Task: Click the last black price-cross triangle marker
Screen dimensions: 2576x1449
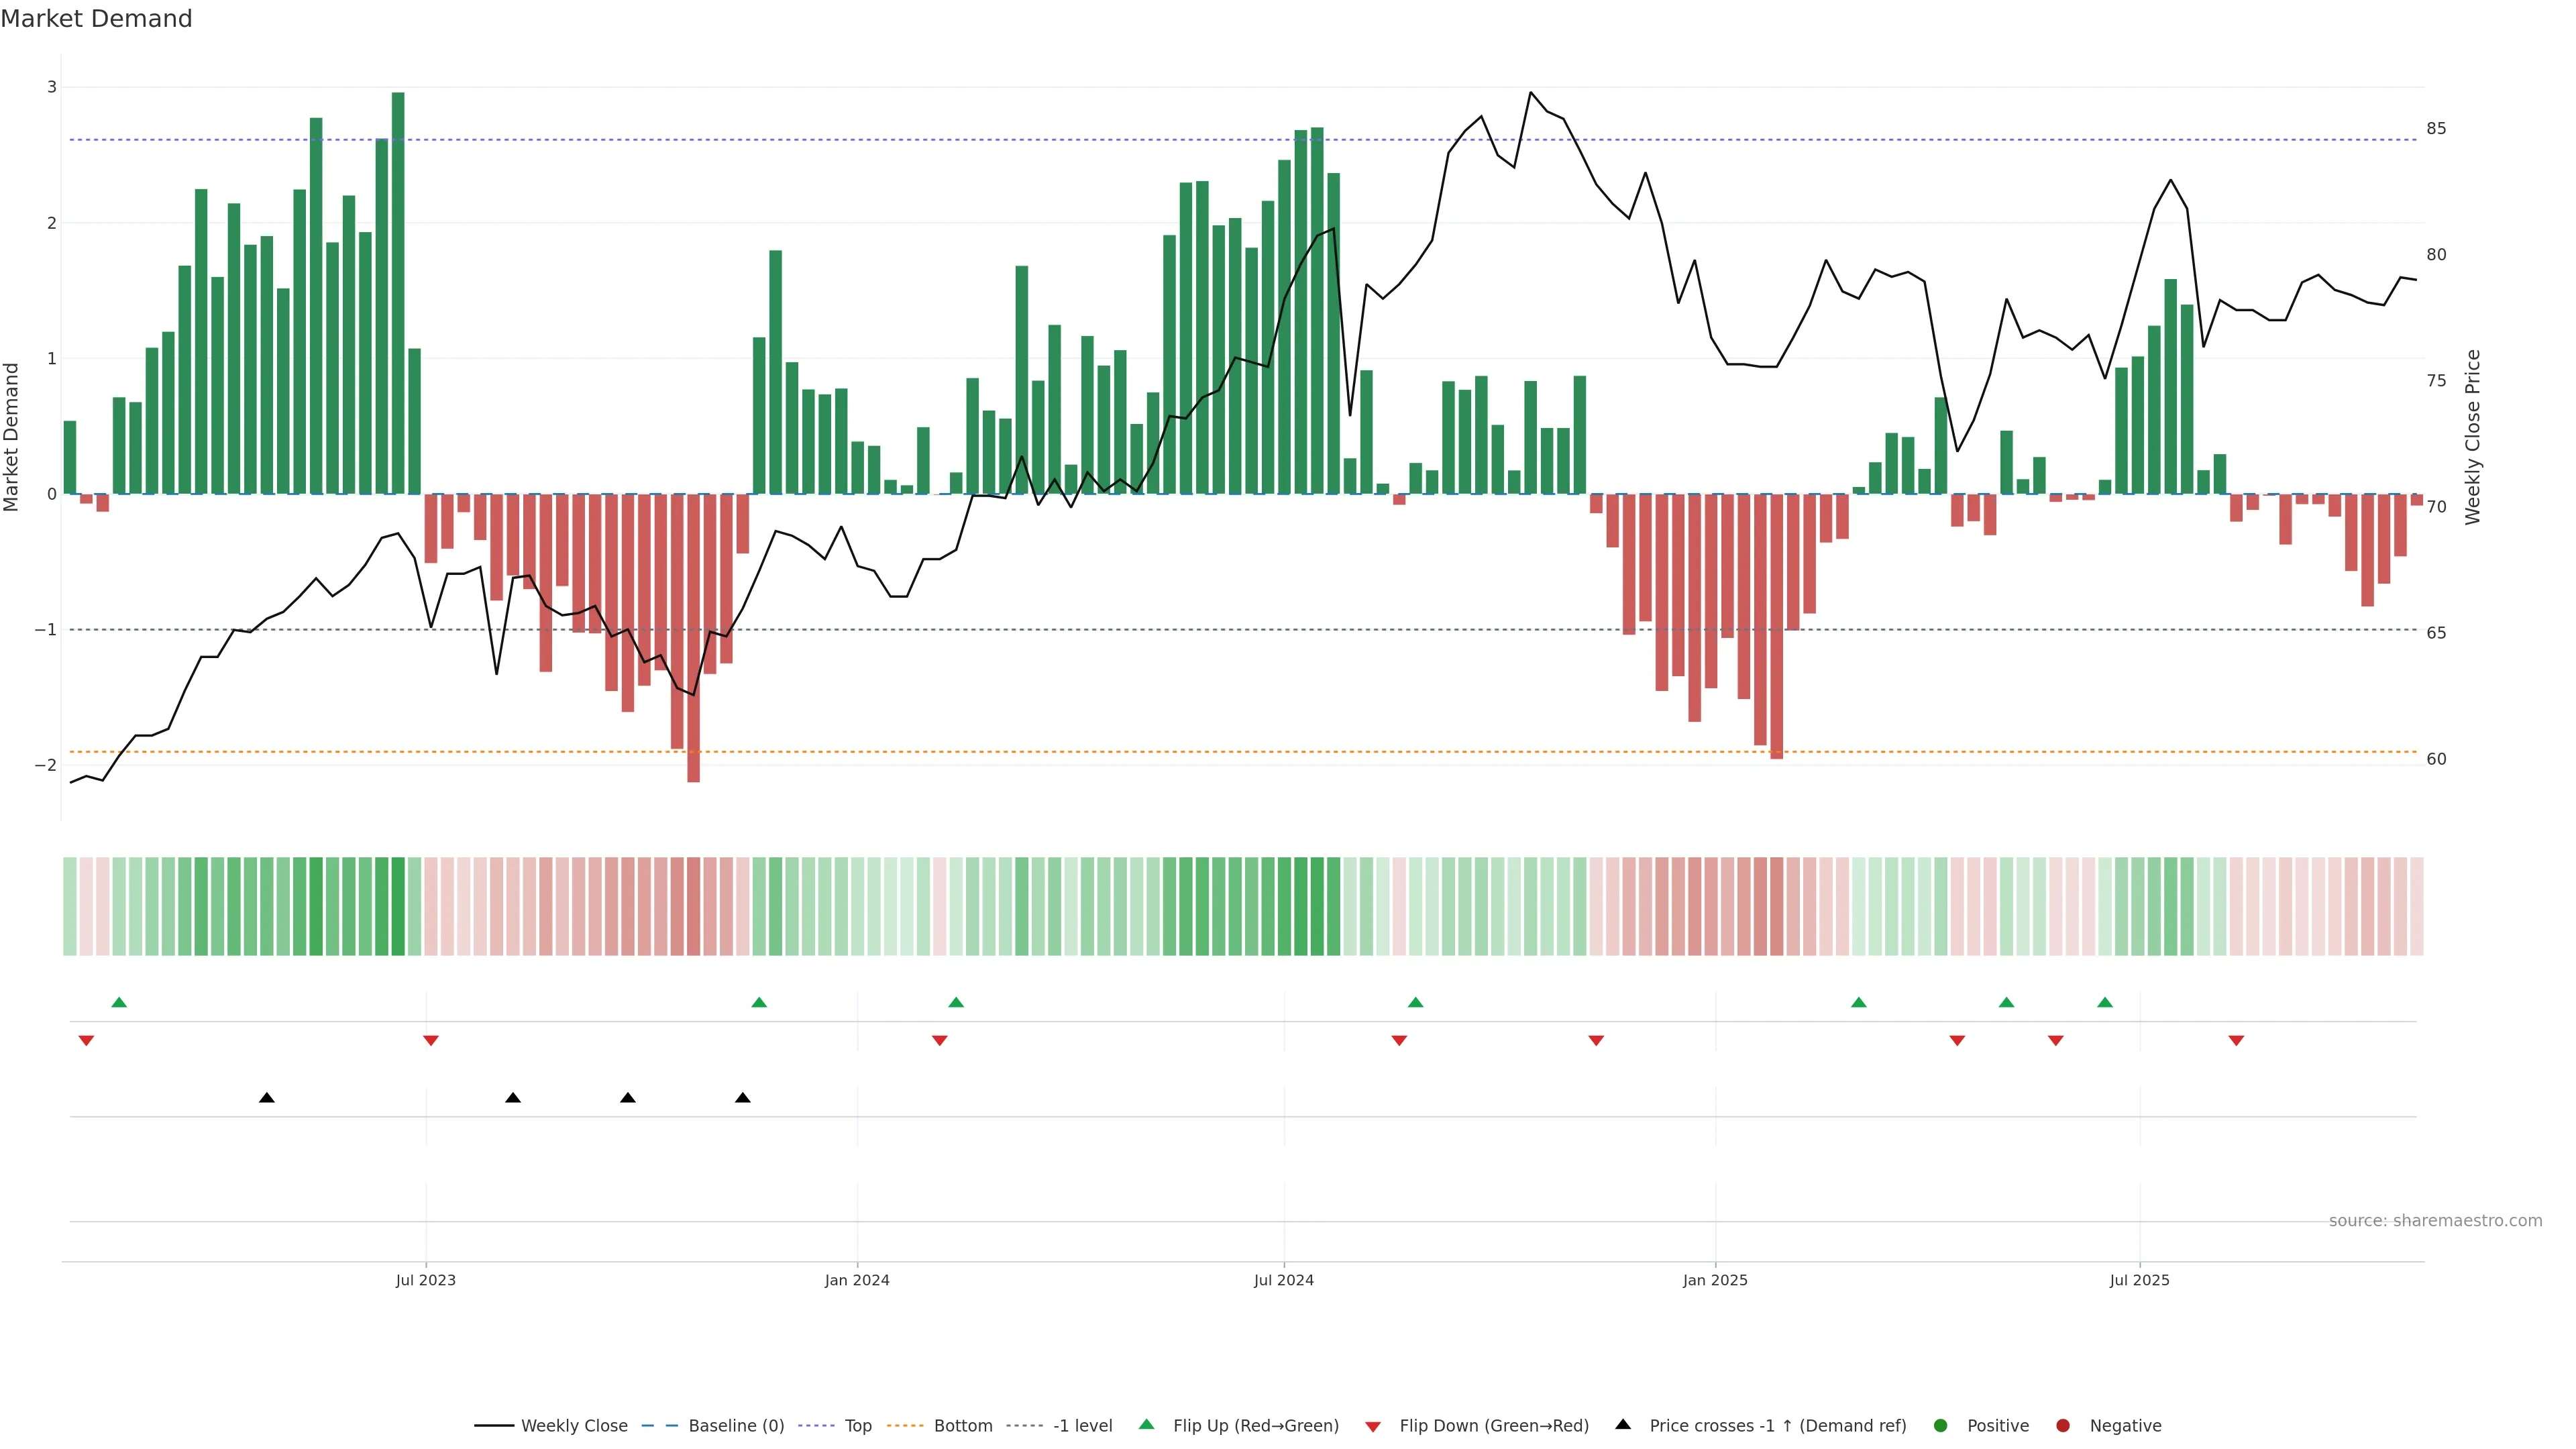Action: click(742, 1098)
